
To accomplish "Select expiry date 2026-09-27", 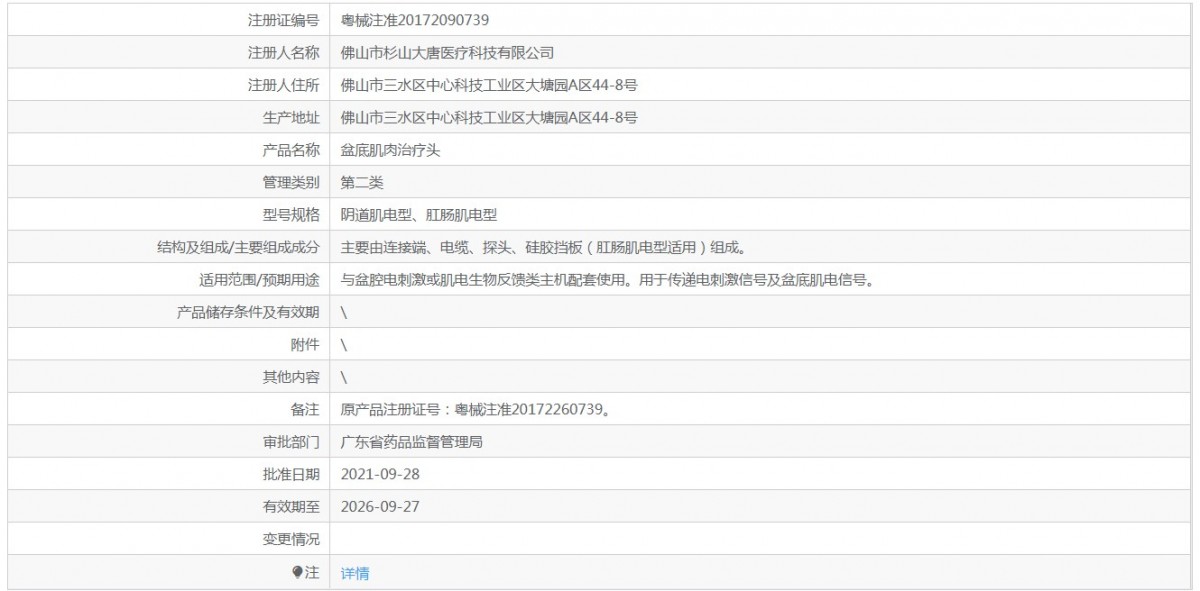I will (380, 507).
